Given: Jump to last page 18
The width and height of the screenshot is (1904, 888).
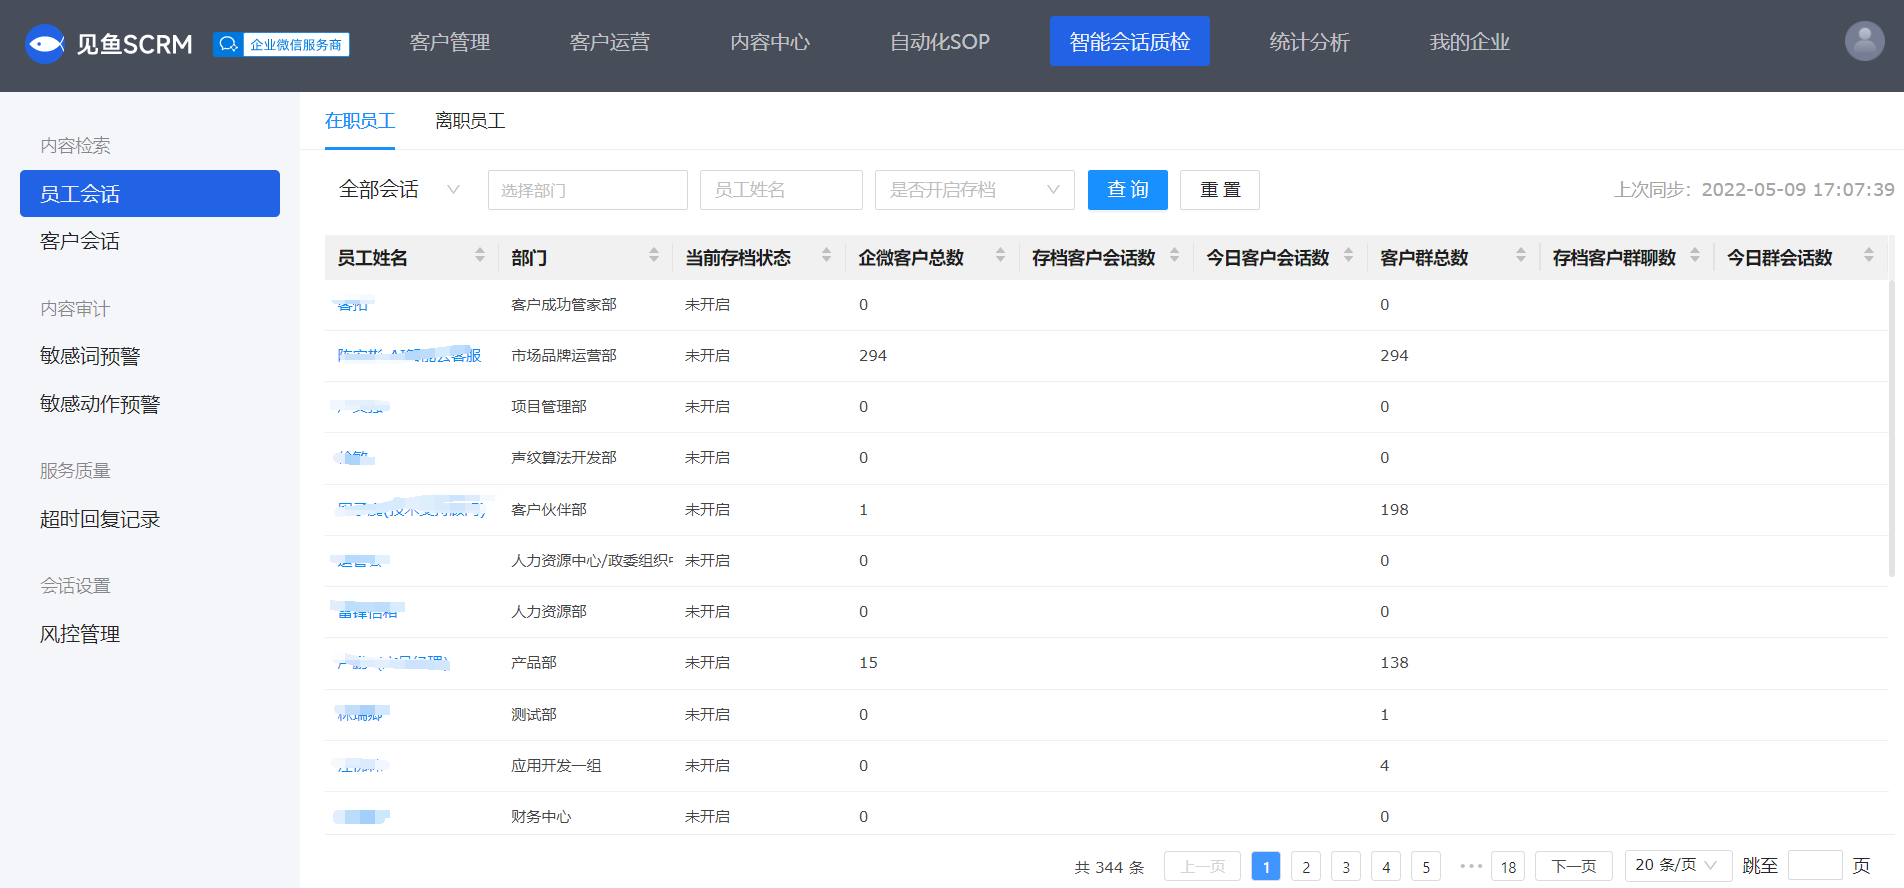Looking at the screenshot, I should pos(1508,866).
